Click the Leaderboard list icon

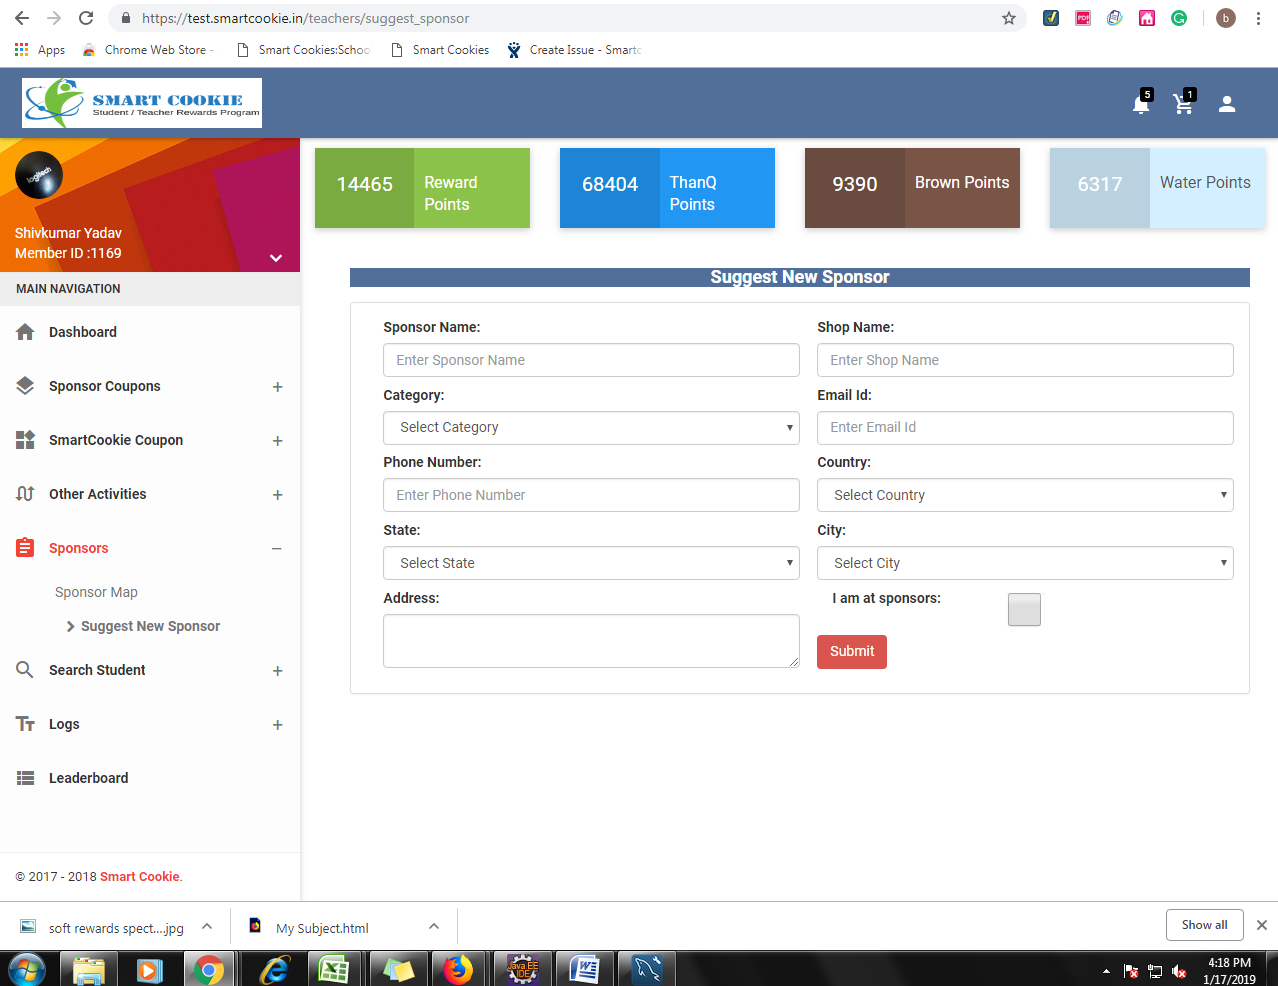pos(26,778)
